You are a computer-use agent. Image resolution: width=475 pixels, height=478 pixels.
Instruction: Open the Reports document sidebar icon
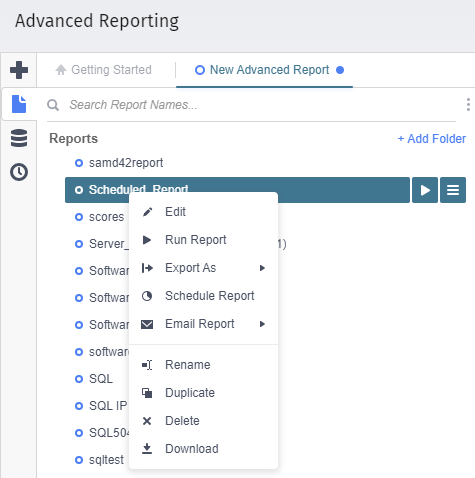point(19,104)
